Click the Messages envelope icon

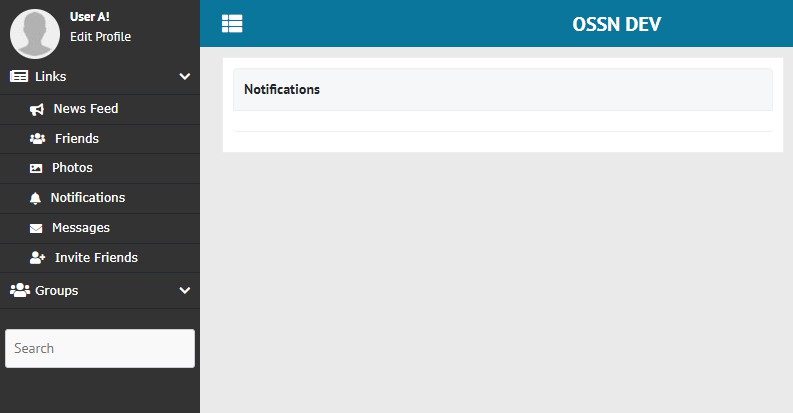tap(37, 228)
